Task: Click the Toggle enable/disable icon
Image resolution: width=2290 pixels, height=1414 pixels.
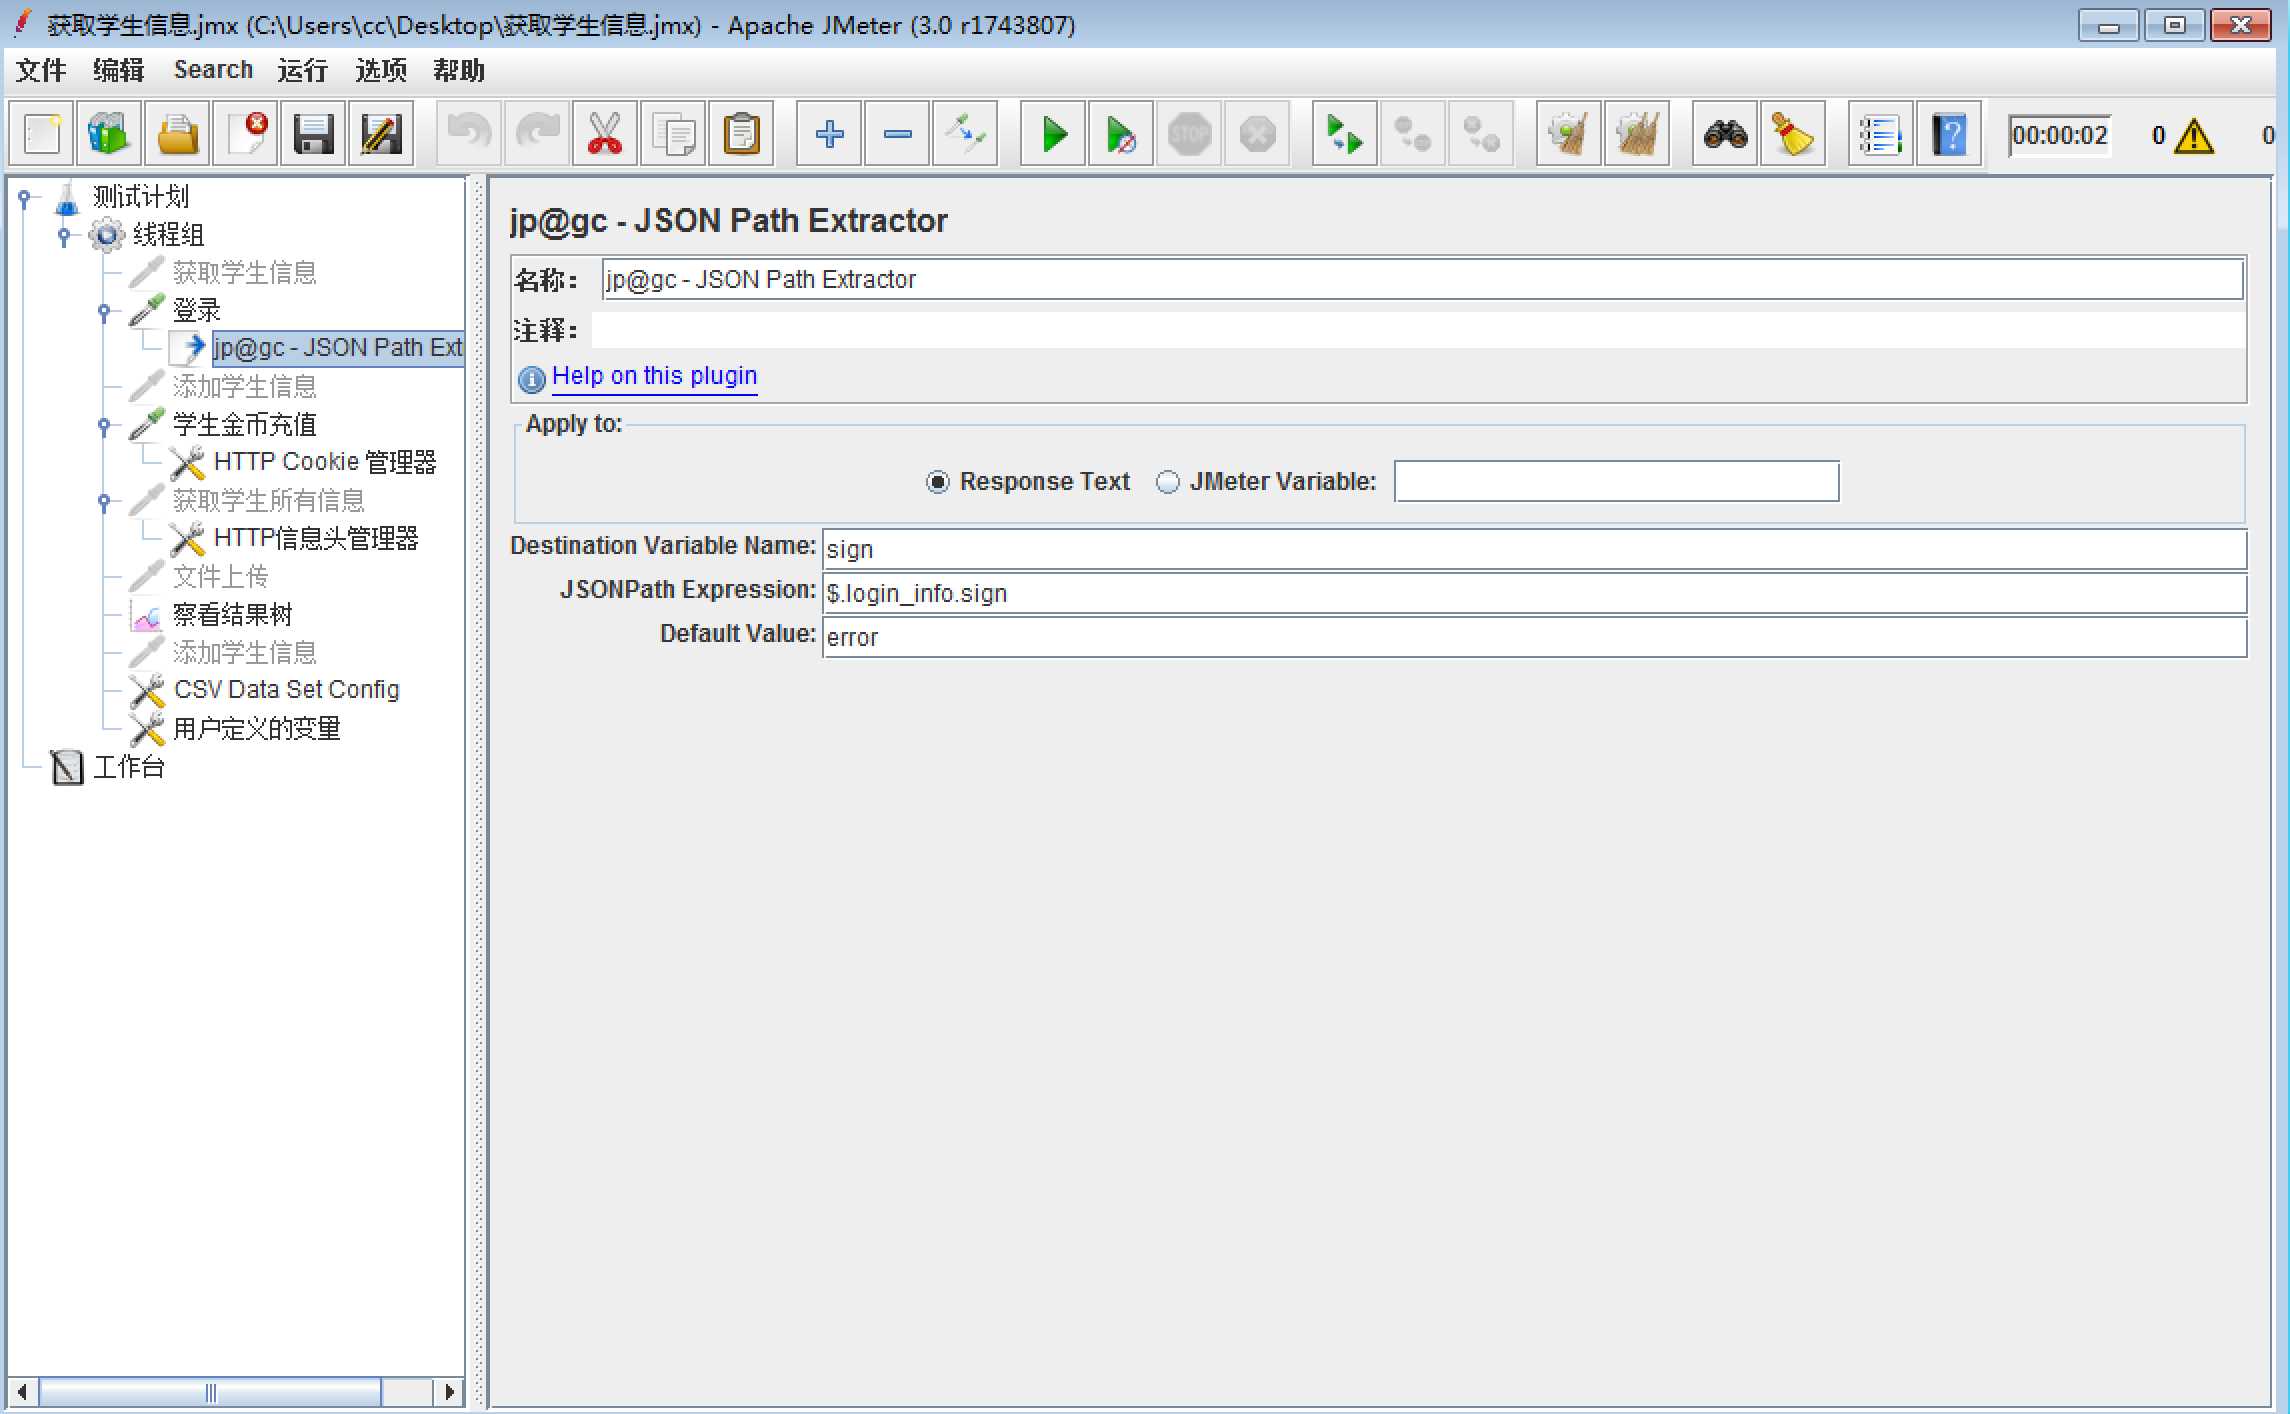Action: [965, 134]
